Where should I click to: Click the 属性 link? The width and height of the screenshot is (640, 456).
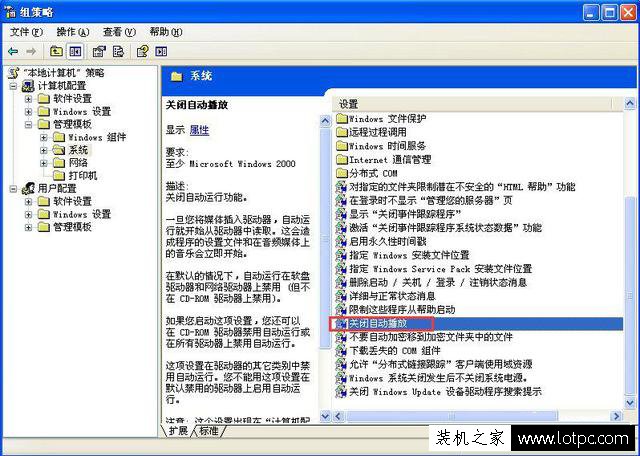(199, 130)
